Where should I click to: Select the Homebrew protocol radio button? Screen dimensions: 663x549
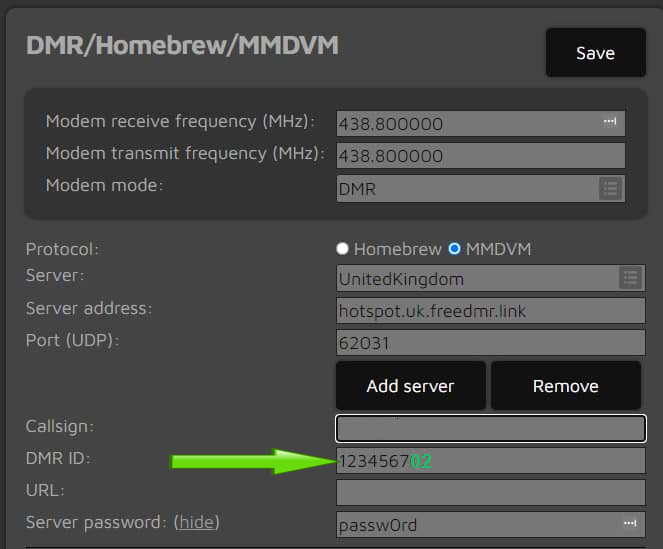[342, 249]
